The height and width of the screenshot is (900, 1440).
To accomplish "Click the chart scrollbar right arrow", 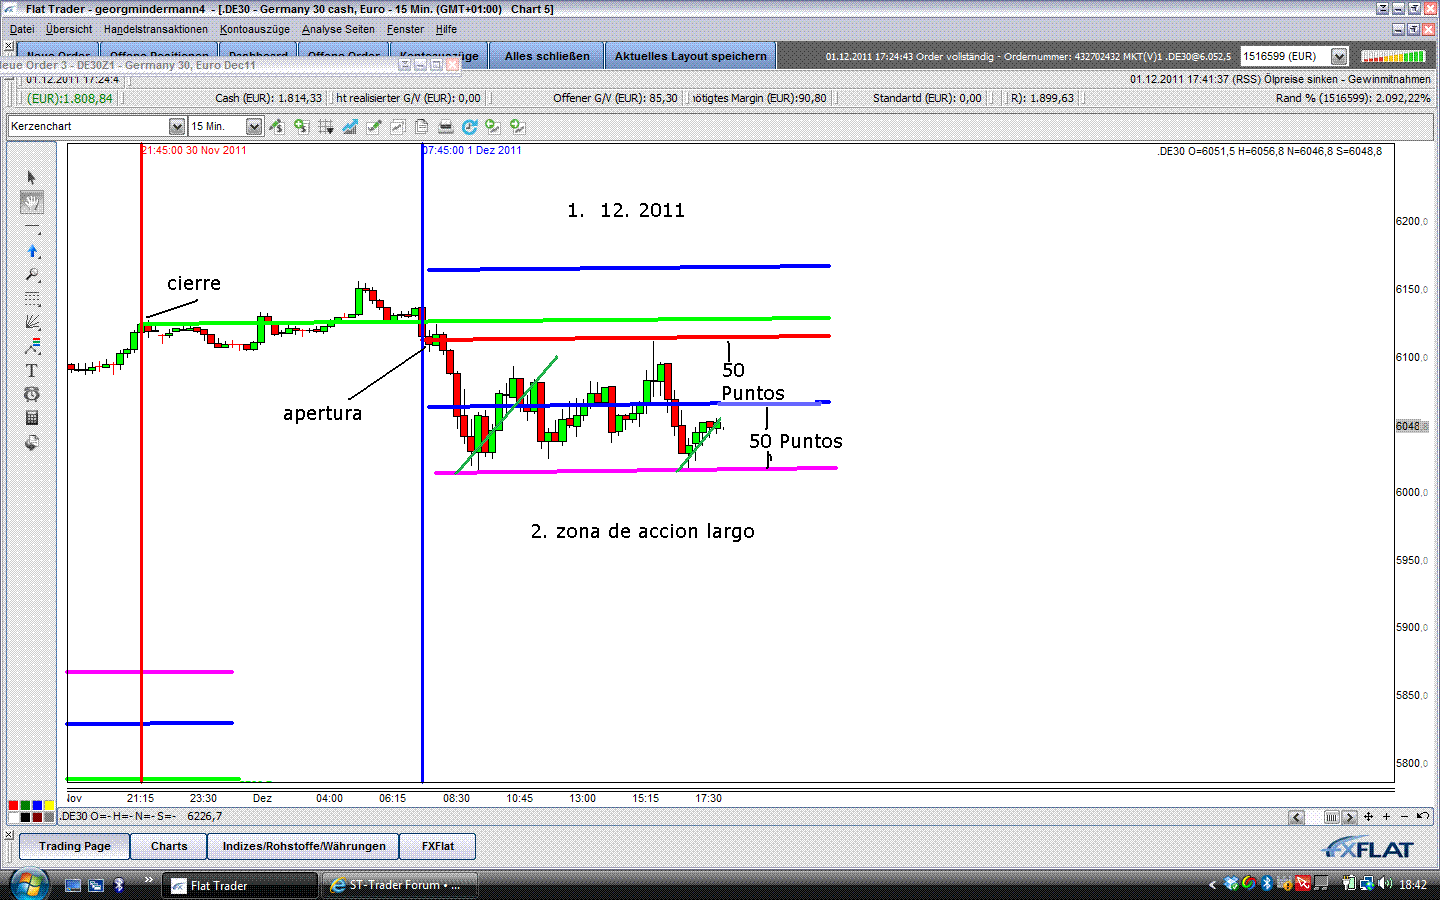I will pos(1349,817).
